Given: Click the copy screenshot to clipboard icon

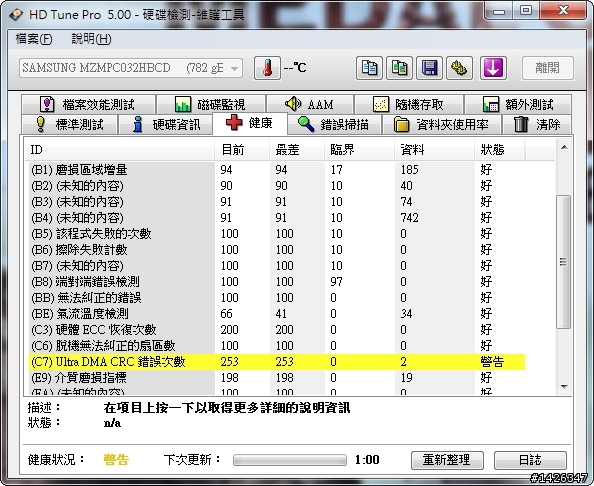Looking at the screenshot, I should click(x=399, y=68).
